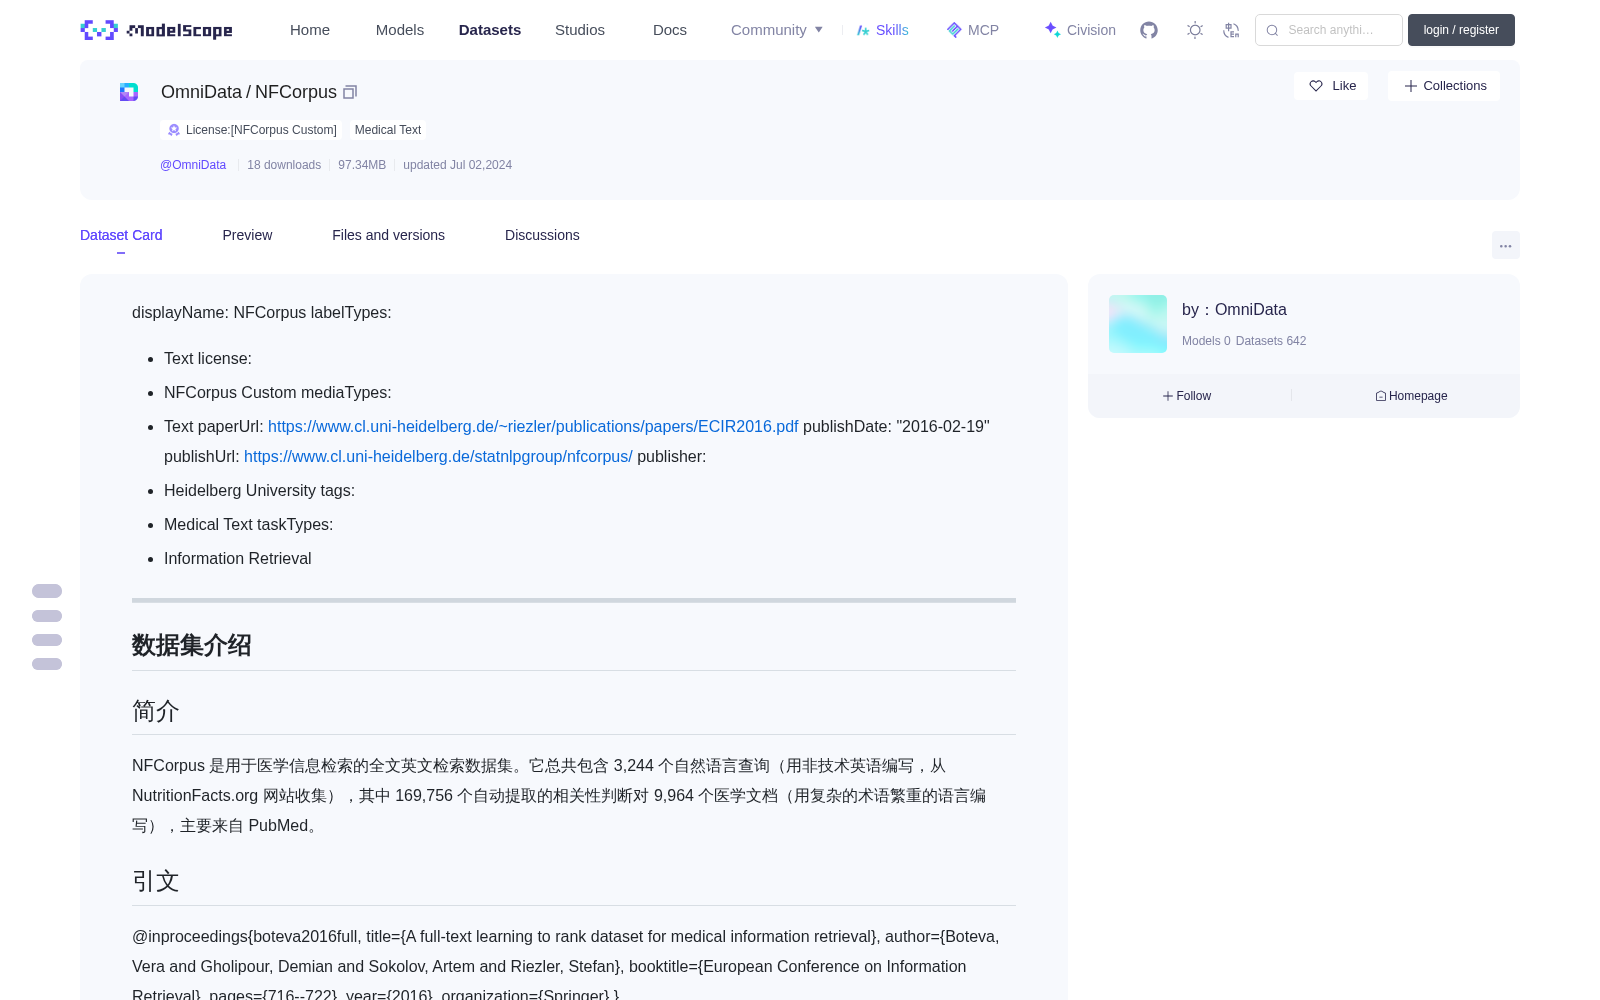The image size is (1600, 1000).
Task: Open the statnlpgroup/nfcorpus publish link
Action: coord(438,456)
